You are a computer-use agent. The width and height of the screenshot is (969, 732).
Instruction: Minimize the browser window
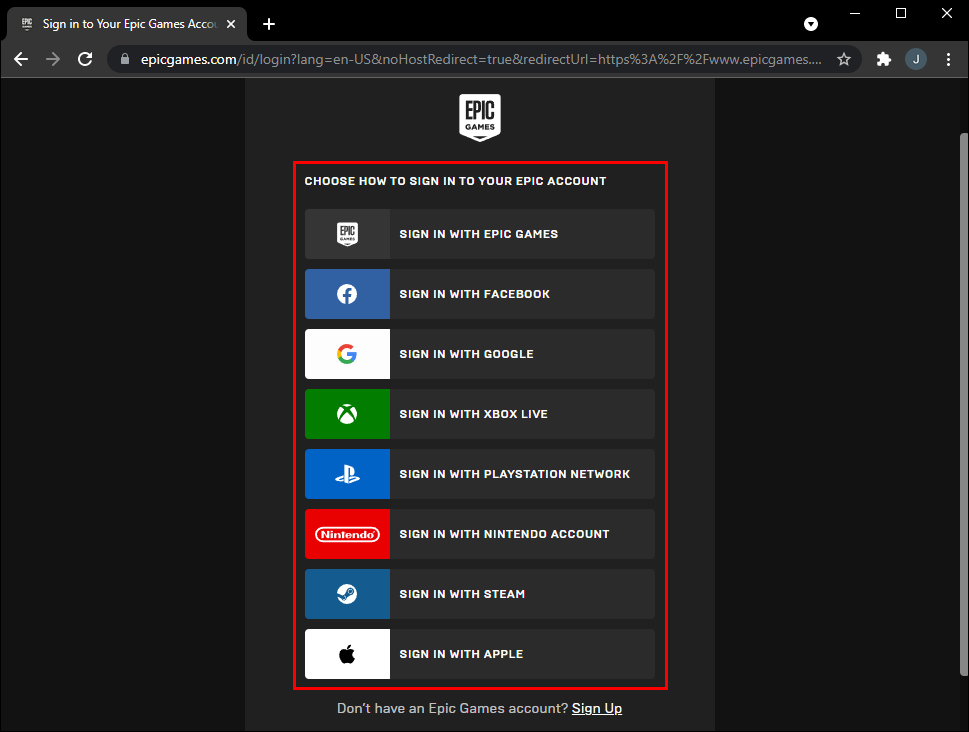click(x=855, y=13)
